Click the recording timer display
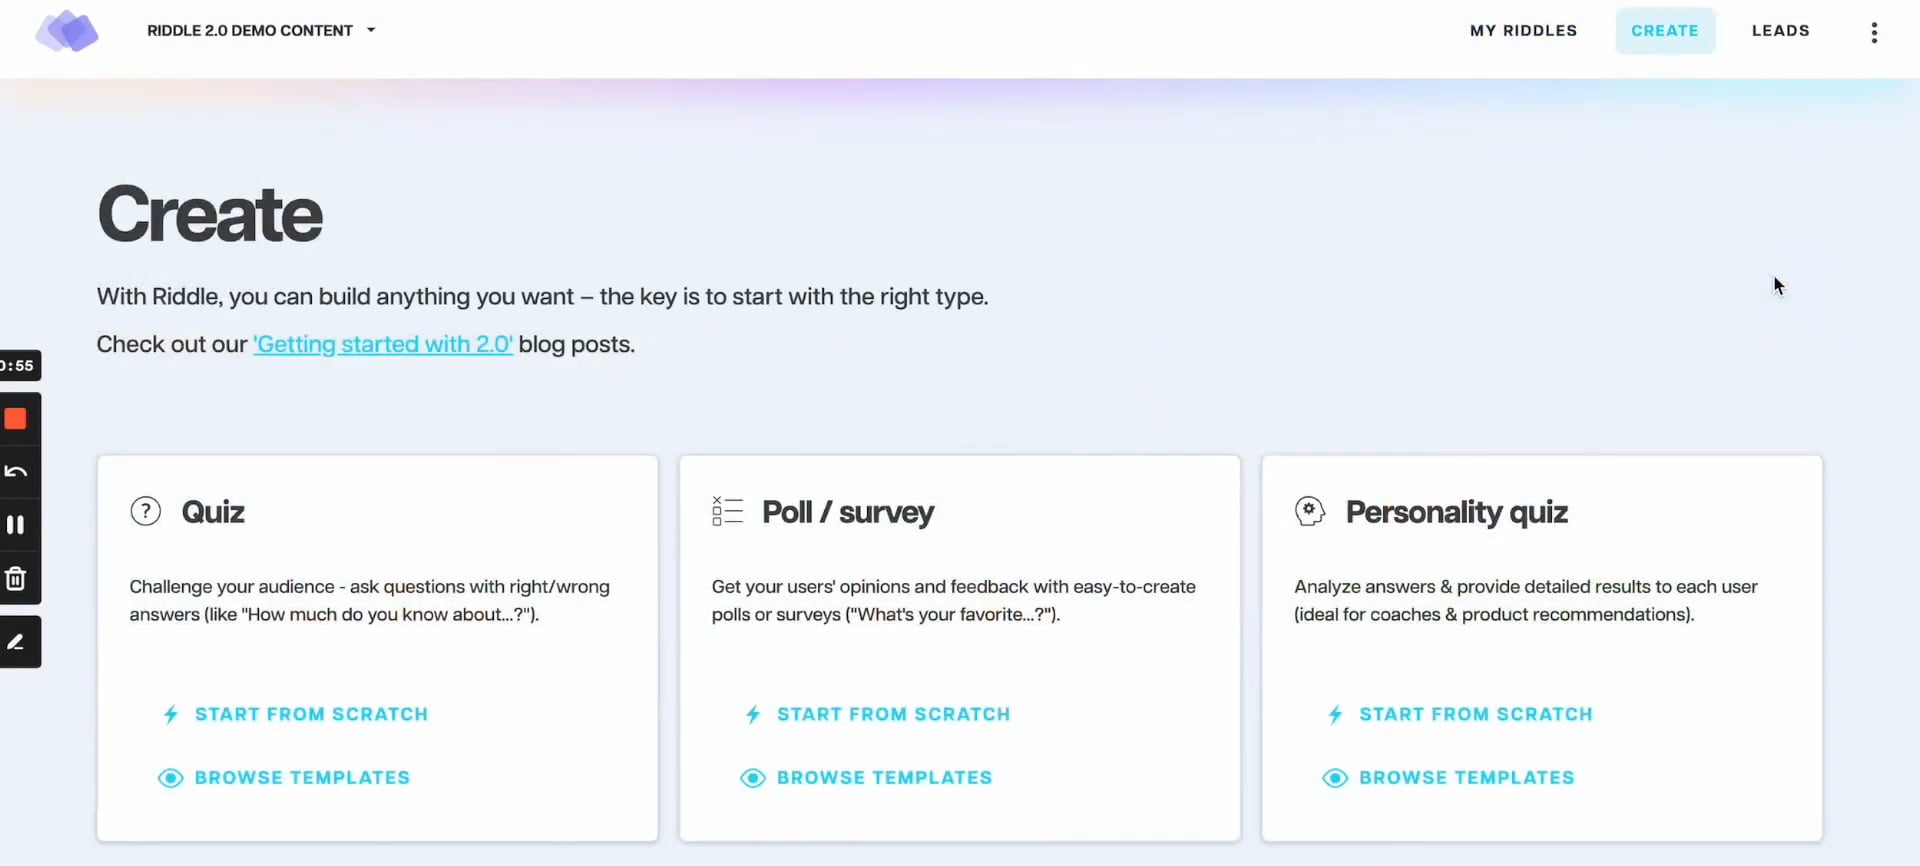 point(18,365)
